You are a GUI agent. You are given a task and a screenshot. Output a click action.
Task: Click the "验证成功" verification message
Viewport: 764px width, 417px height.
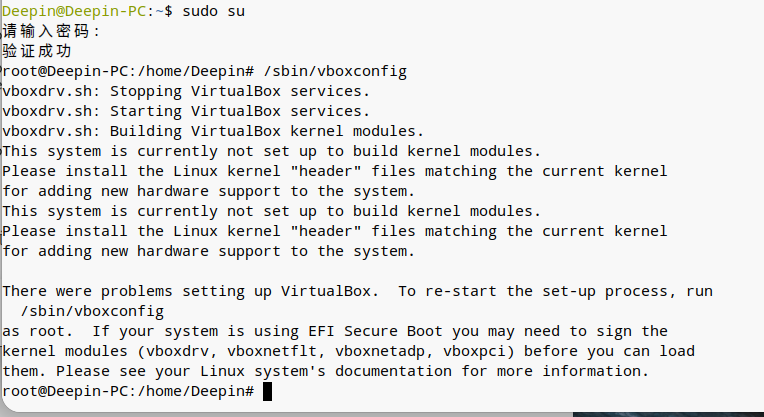pos(37,51)
